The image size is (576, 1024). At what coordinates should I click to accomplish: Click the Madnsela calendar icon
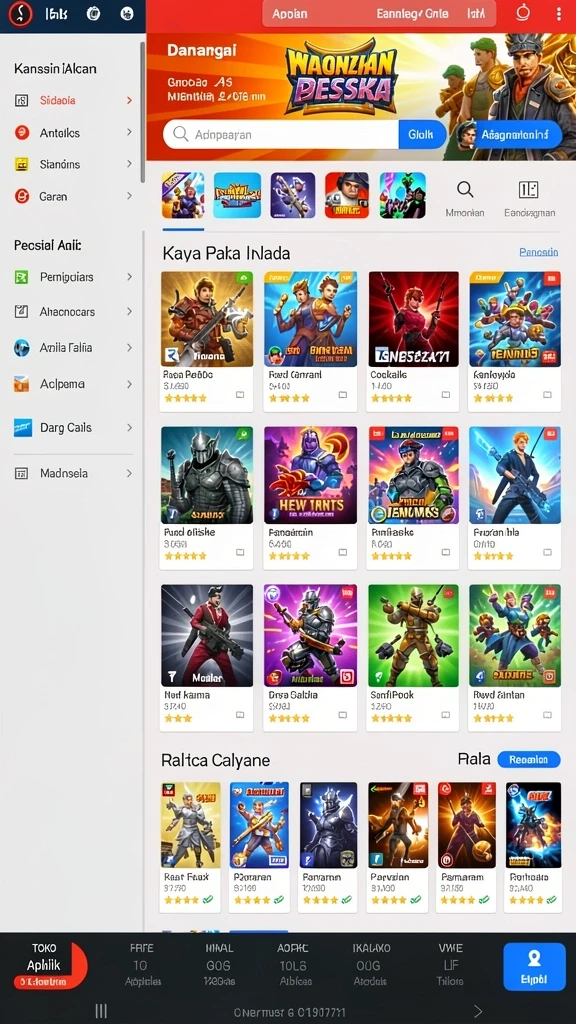pyautogui.click(x=22, y=473)
